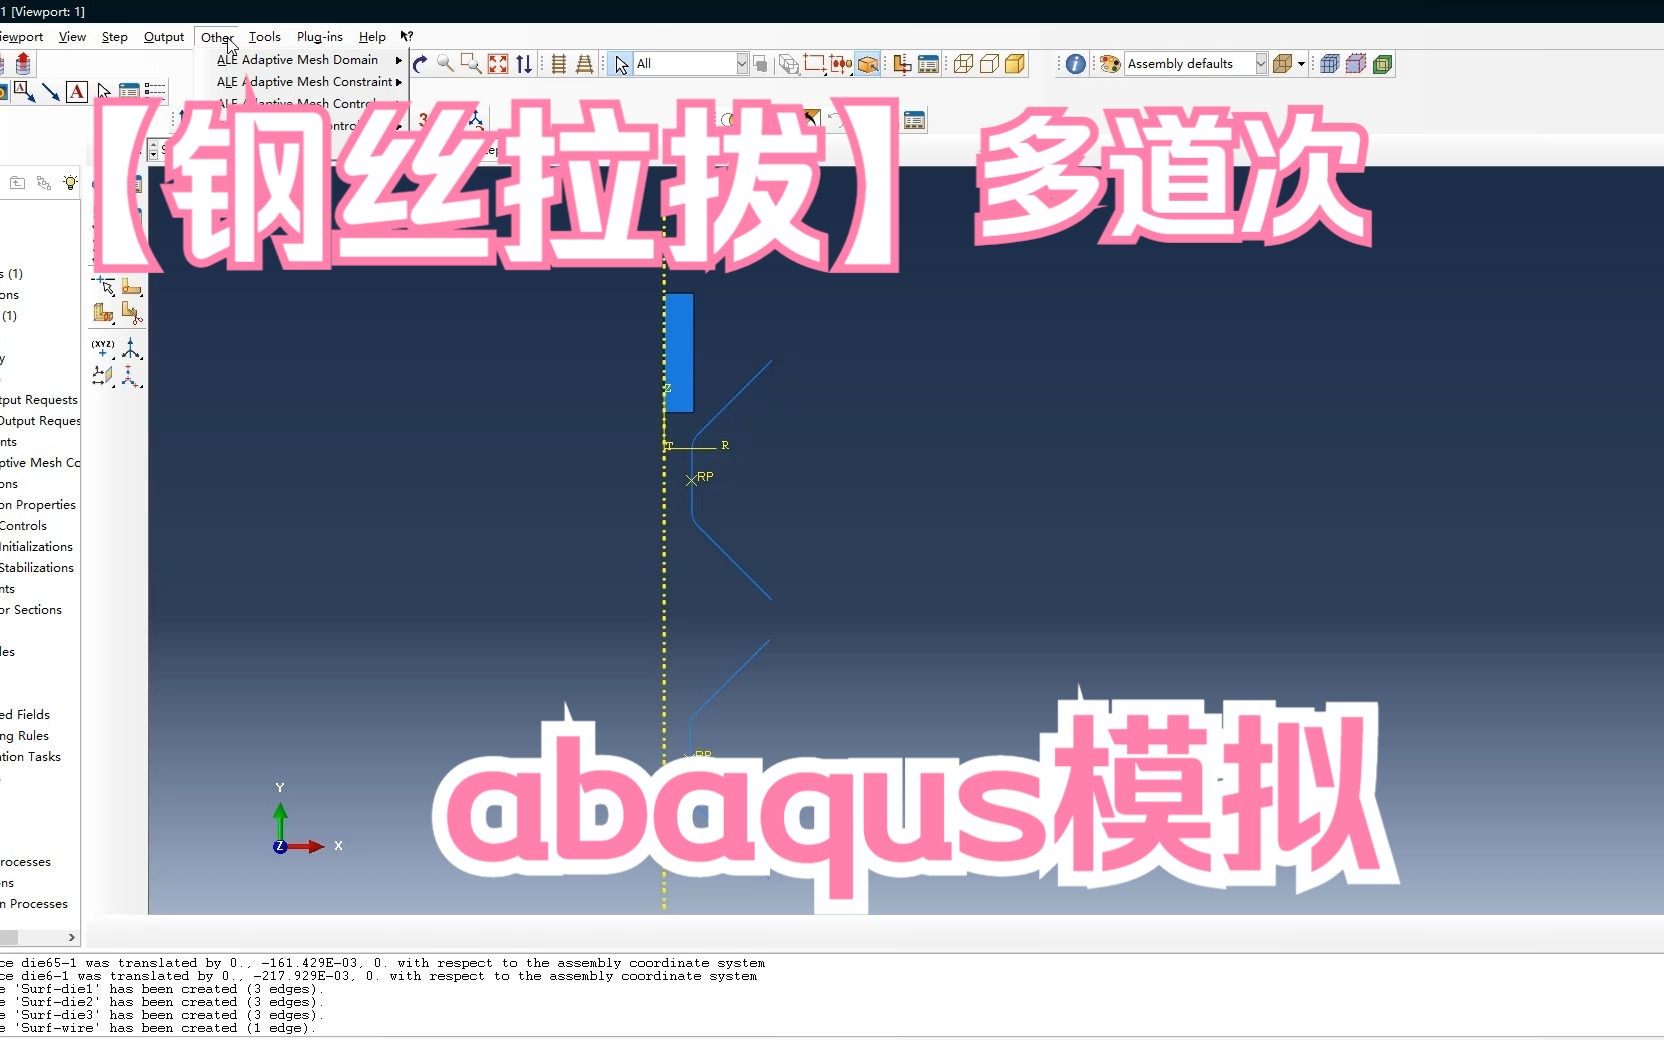This screenshot has height=1040, width=1664.
Task: Click the model tree up-folder icon
Action: (x=17, y=183)
